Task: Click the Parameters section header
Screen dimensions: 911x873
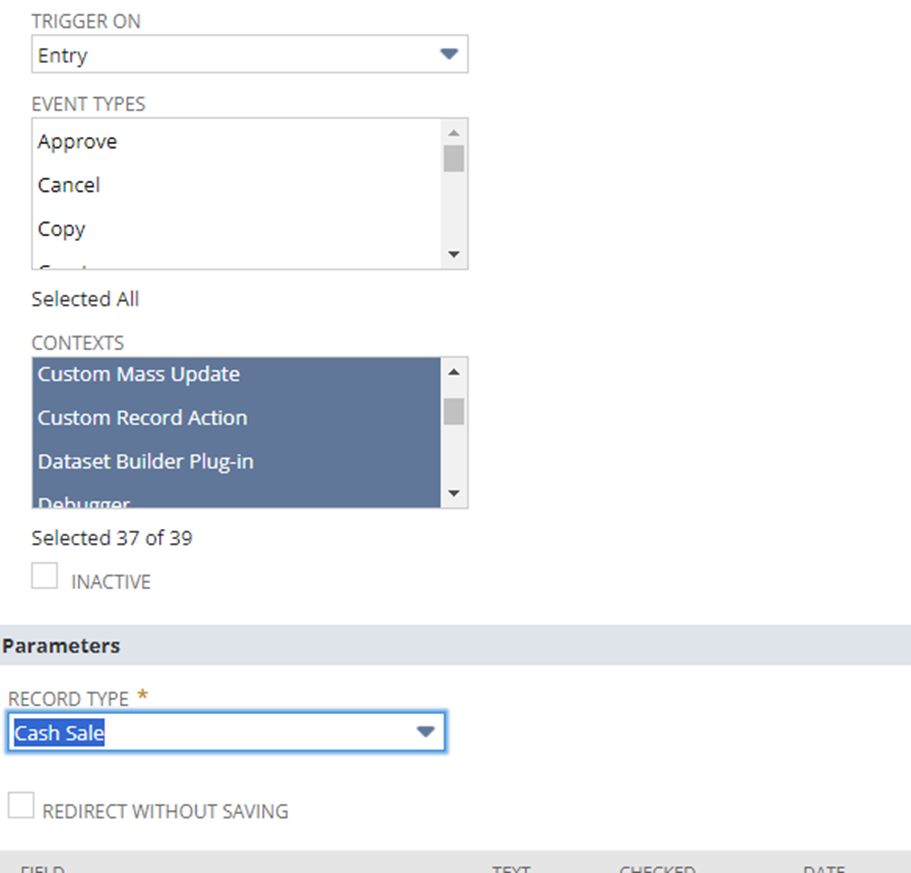Action: 61,646
